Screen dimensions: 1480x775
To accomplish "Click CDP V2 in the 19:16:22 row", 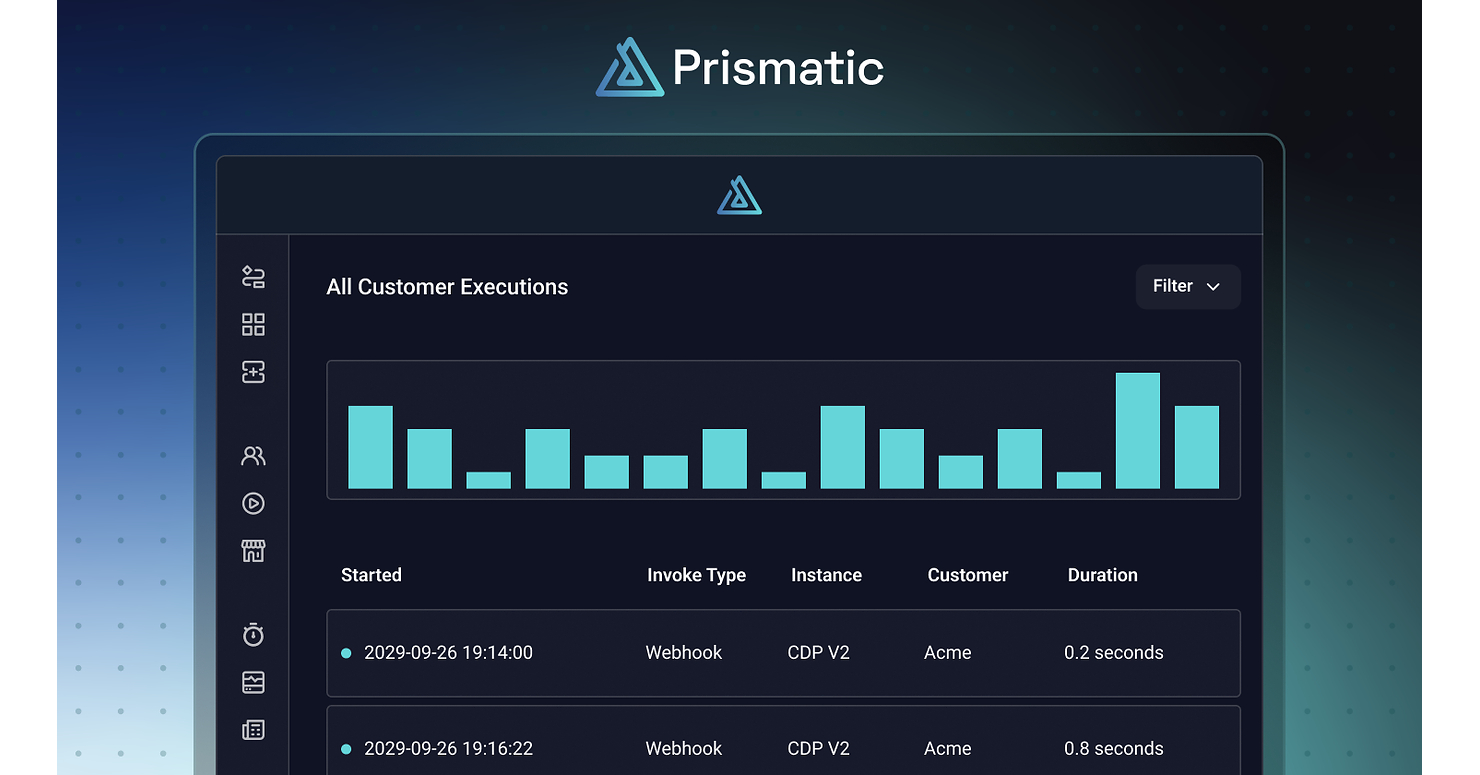I will [x=819, y=749].
